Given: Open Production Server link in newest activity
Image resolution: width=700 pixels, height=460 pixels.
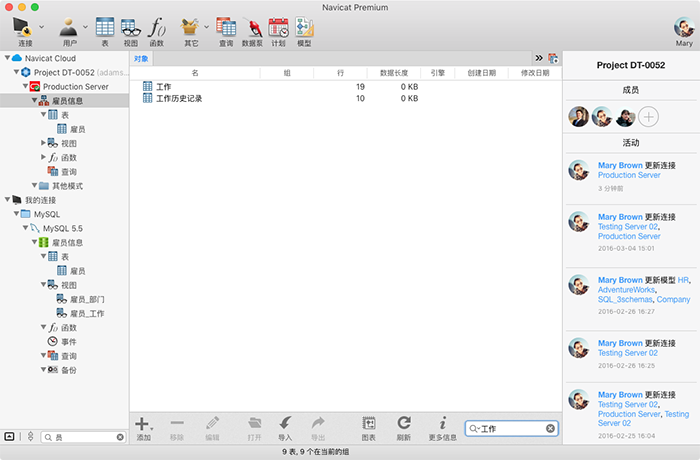Looking at the screenshot, I should 629,175.
